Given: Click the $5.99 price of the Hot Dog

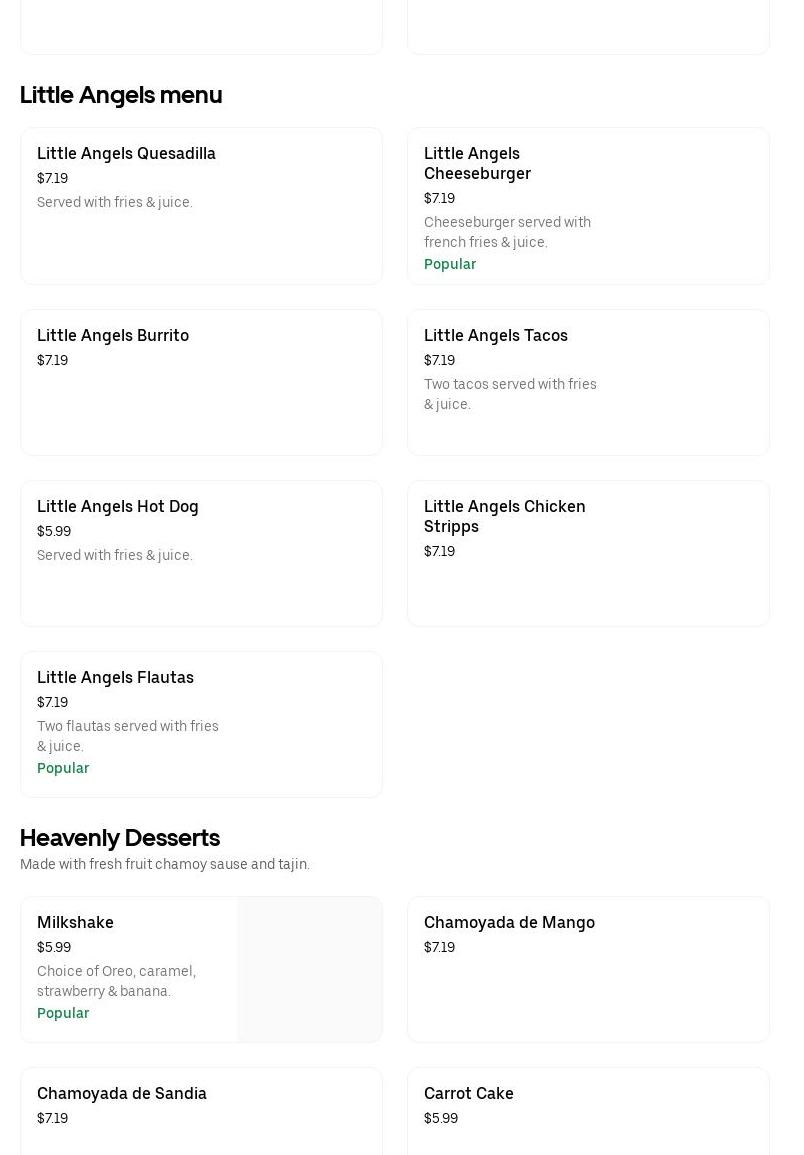Looking at the screenshot, I should (54, 532).
